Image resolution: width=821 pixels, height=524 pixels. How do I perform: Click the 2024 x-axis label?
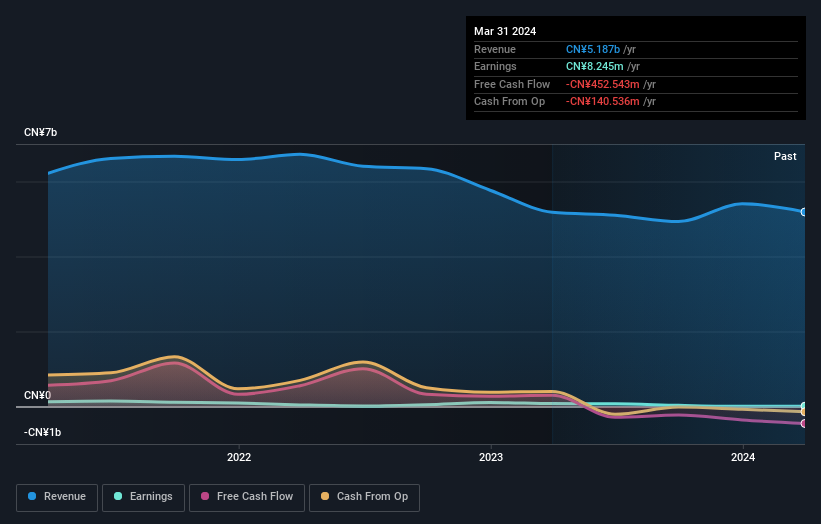click(x=742, y=458)
